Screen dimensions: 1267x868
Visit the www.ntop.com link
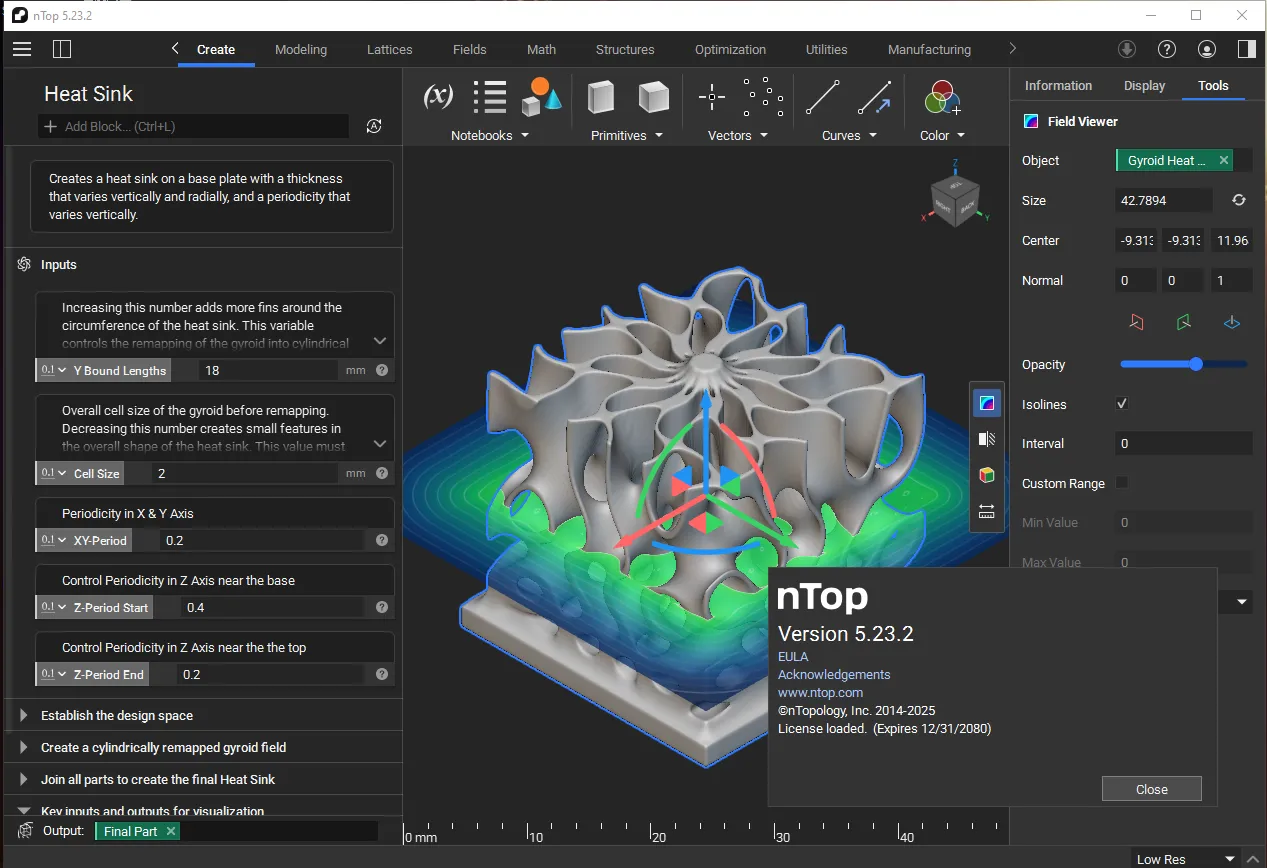coord(820,692)
